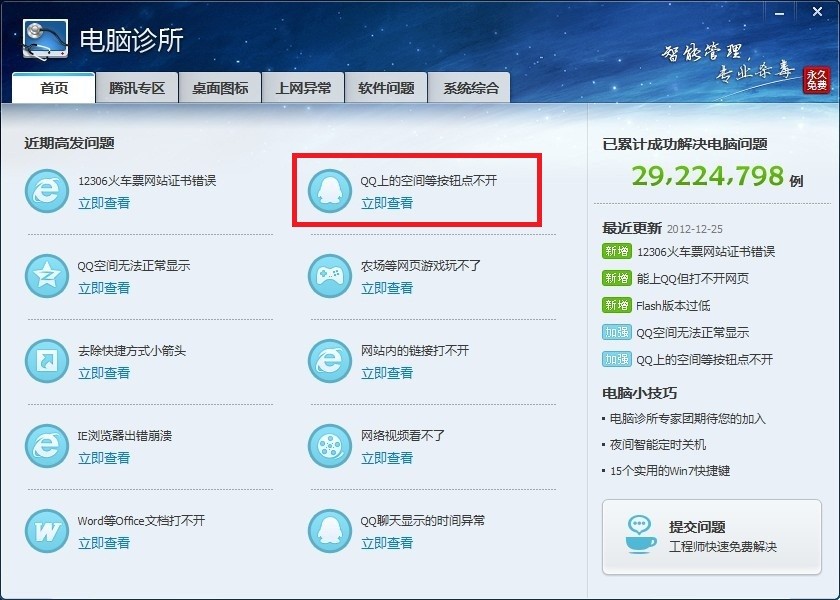Click the QQ penguin icon for QQ聊天显示的时间异常

click(x=328, y=531)
